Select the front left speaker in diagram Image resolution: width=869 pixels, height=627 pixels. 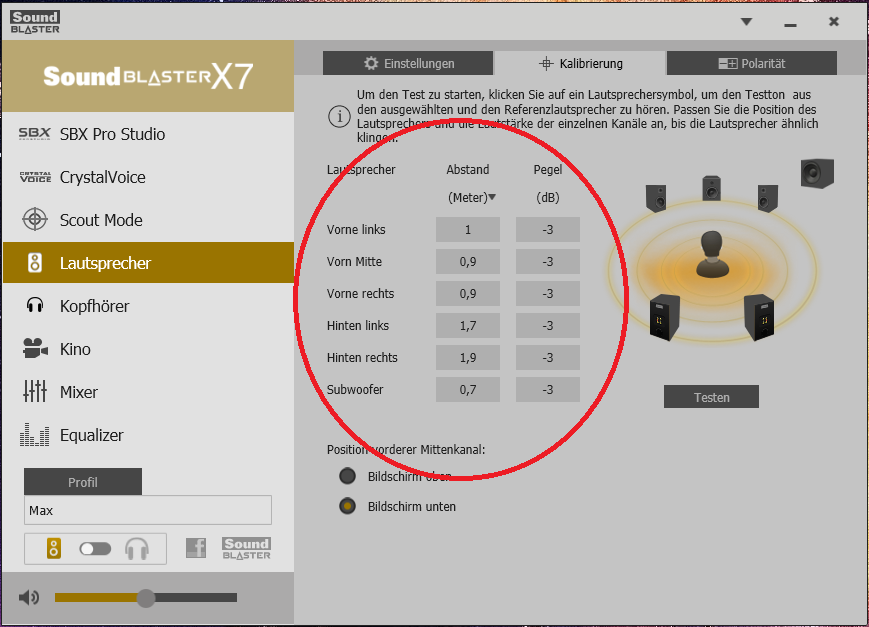coord(656,198)
